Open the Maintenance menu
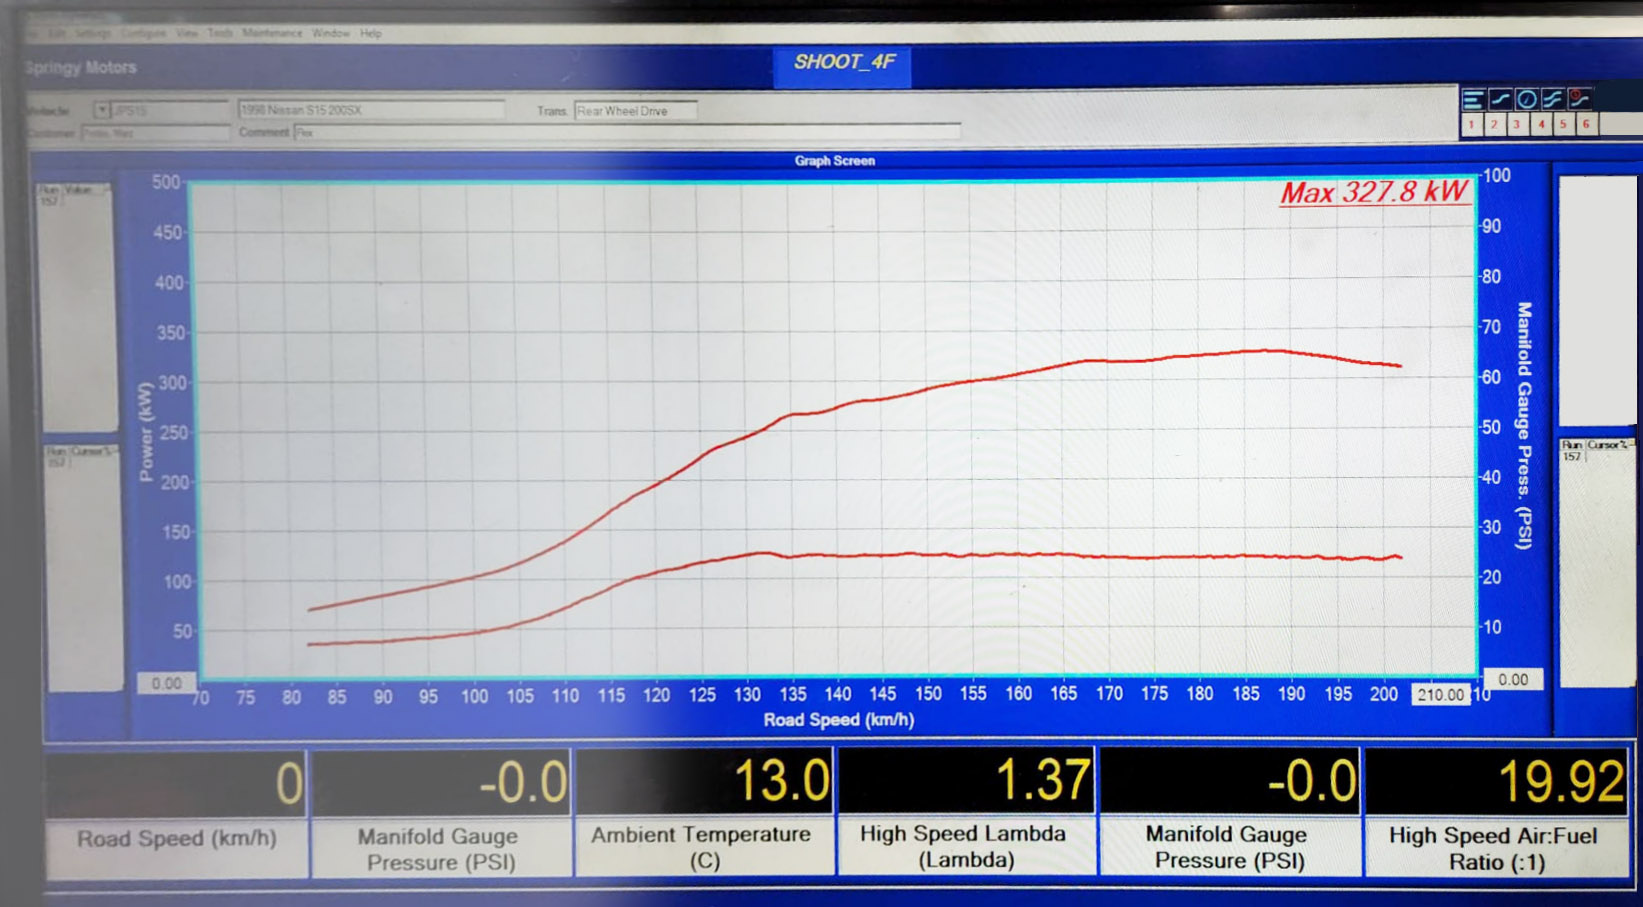Viewport: 1643px width, 907px height. tap(271, 33)
